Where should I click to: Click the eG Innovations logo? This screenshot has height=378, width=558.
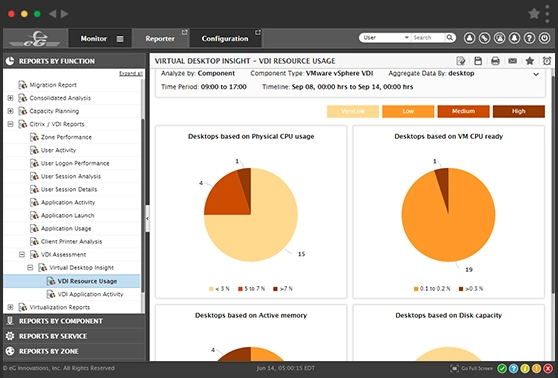coord(35,38)
